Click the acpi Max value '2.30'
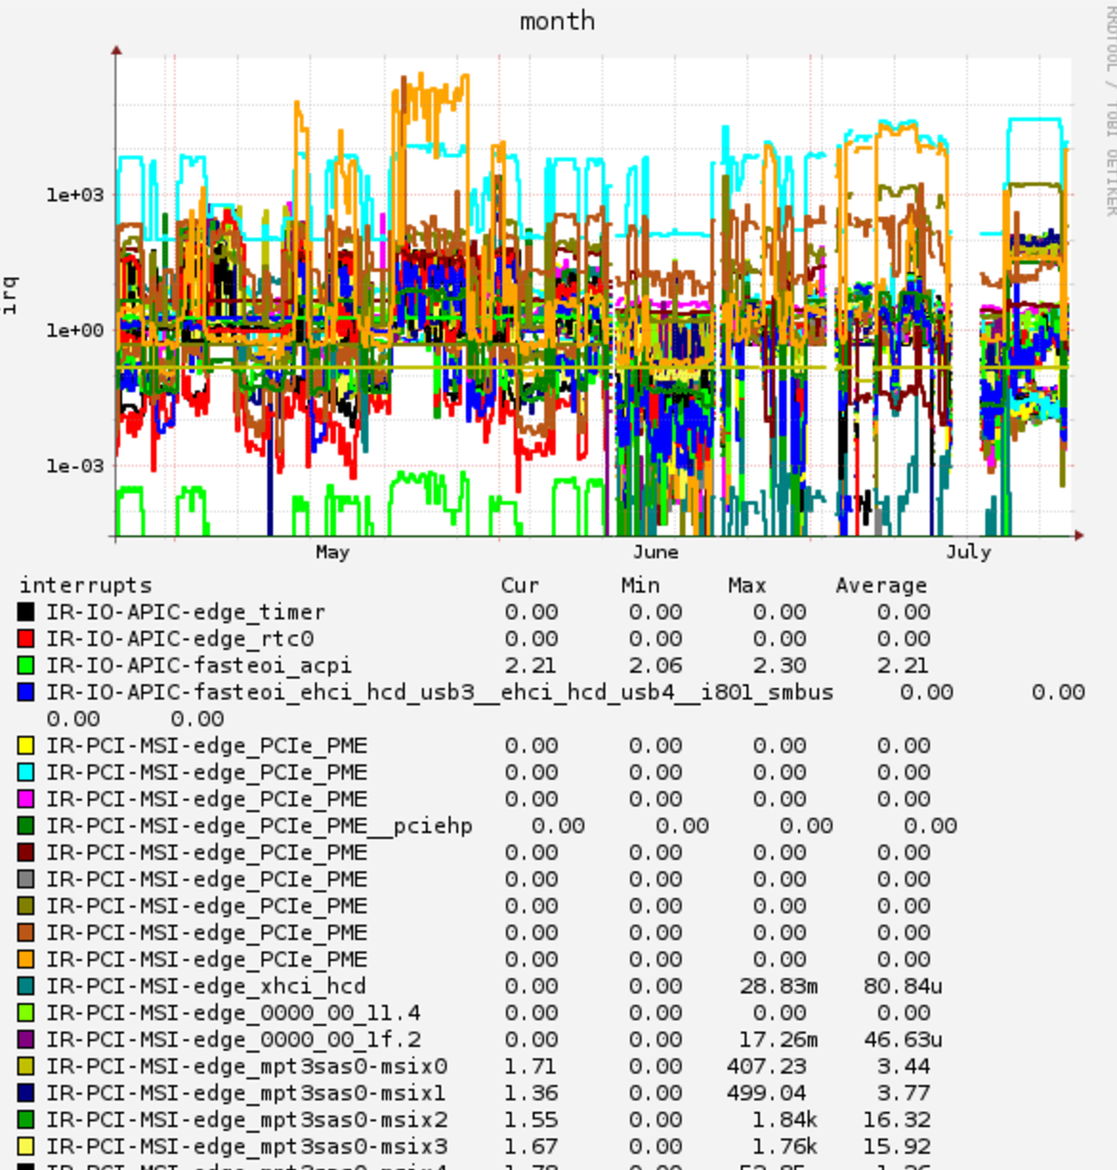 pyautogui.click(x=780, y=665)
